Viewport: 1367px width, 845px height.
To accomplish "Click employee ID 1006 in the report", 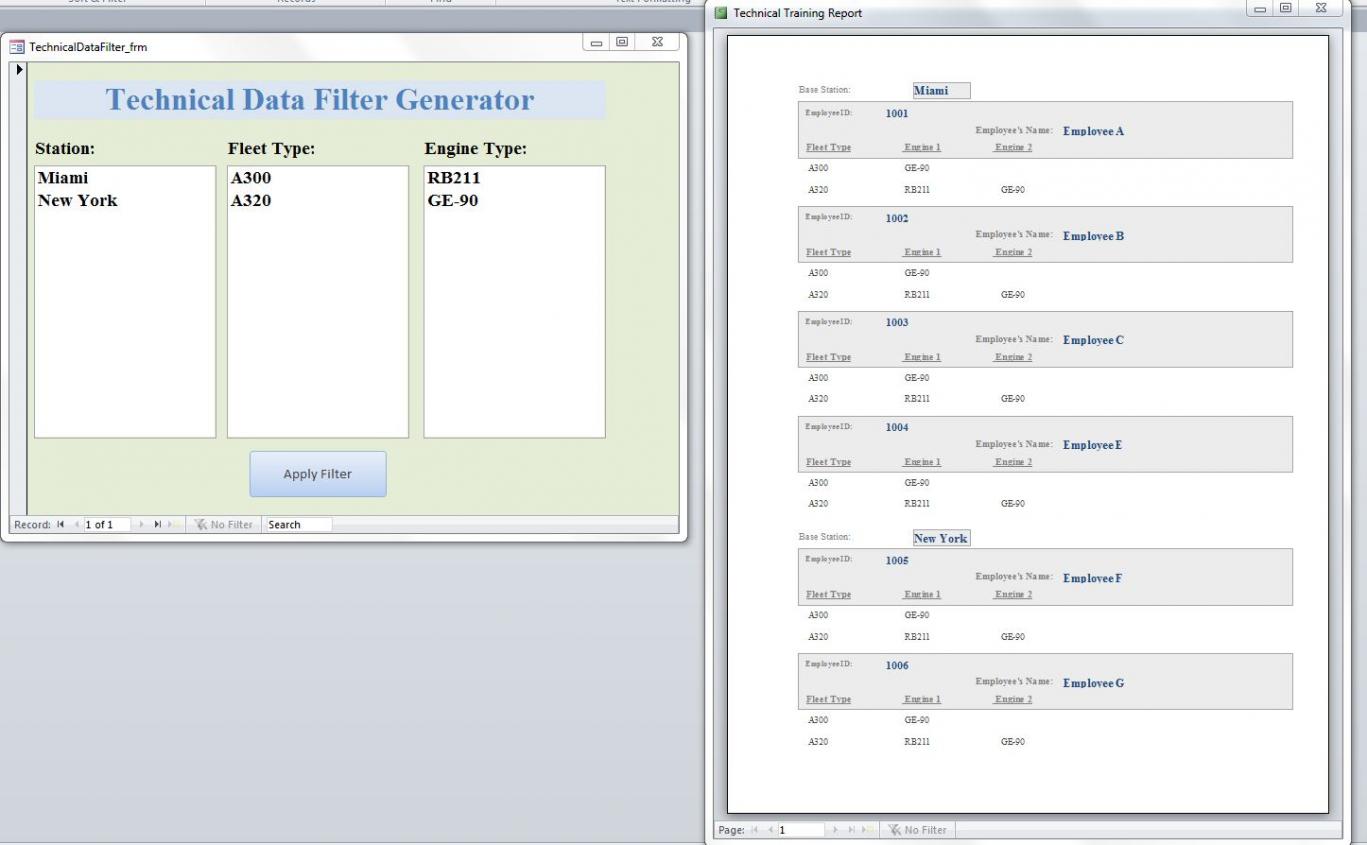I will tap(897, 665).
